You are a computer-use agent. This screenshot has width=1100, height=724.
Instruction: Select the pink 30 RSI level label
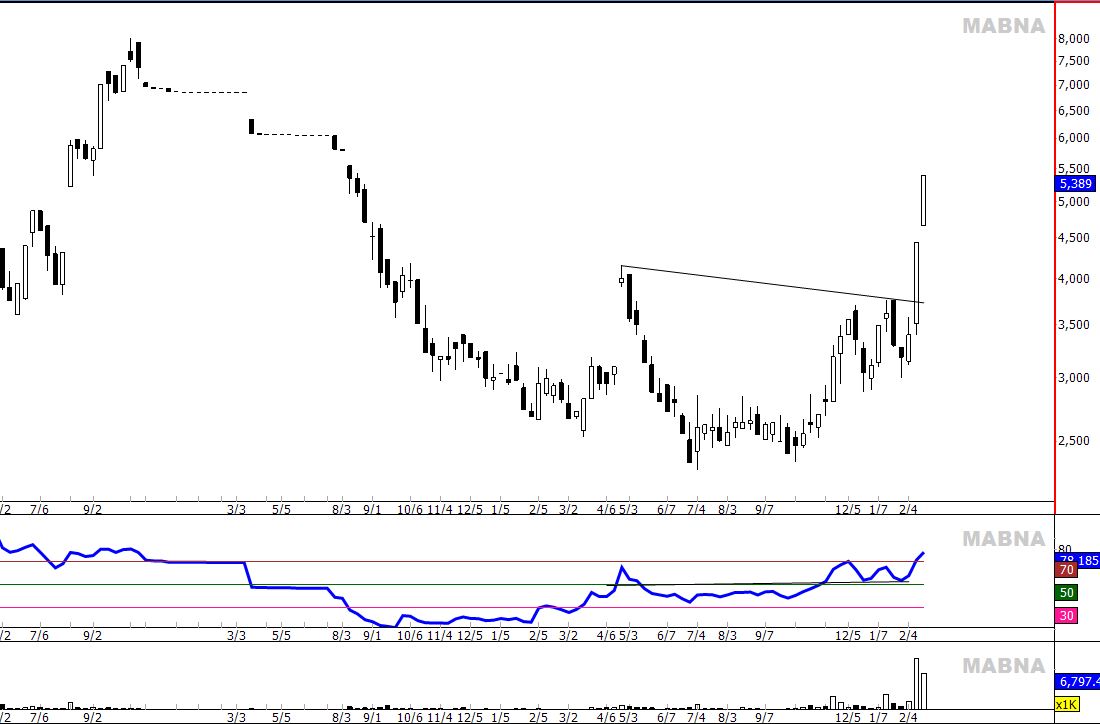[x=1066, y=616]
